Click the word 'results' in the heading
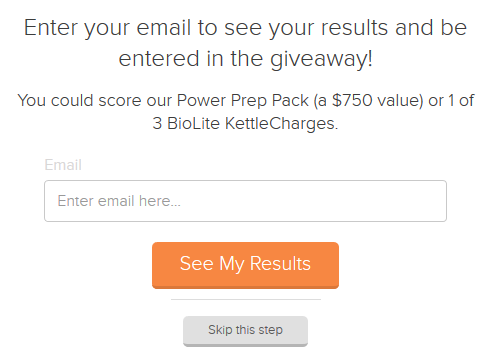 [354, 28]
